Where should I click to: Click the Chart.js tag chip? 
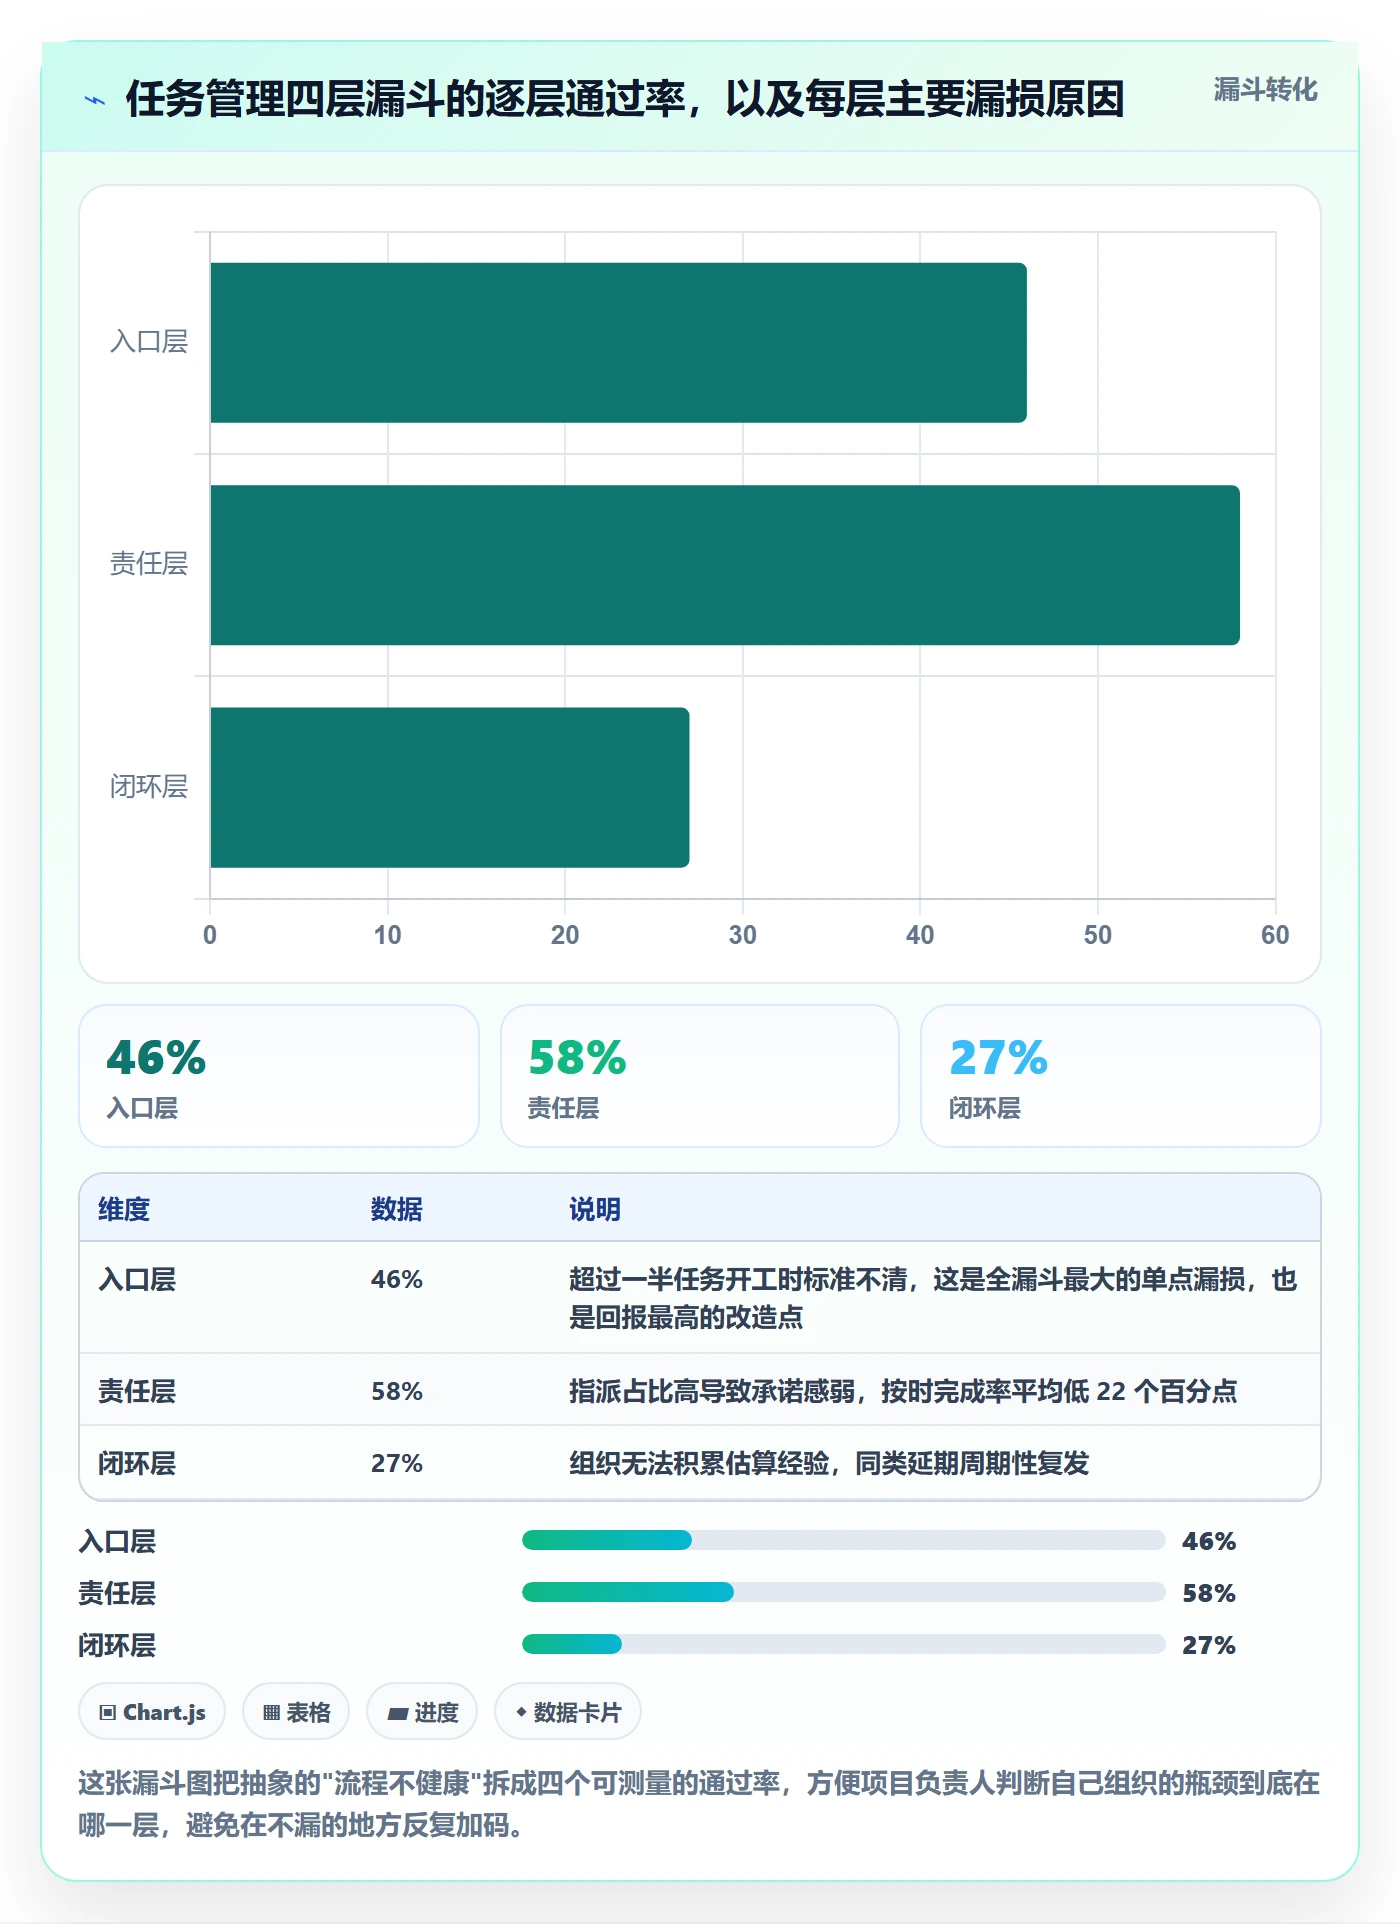[x=152, y=1712]
